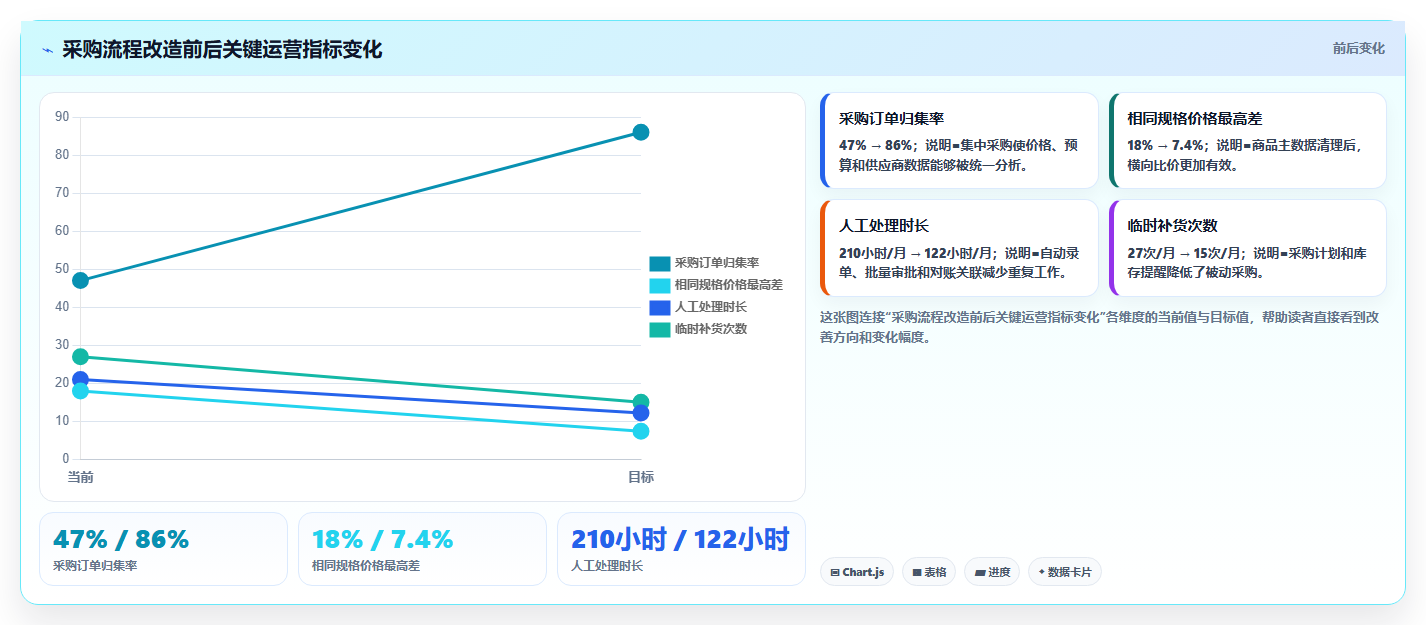Click the dashboard title 采购流程改造前后关键运营指标变化
The height and width of the screenshot is (625, 1426).
click(x=222, y=49)
